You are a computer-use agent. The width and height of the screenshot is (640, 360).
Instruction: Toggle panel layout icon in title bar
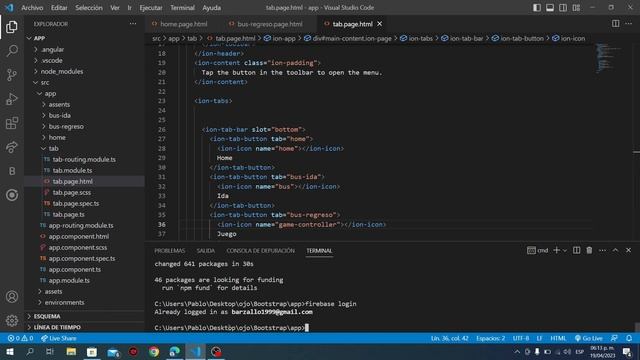tap(550, 7)
